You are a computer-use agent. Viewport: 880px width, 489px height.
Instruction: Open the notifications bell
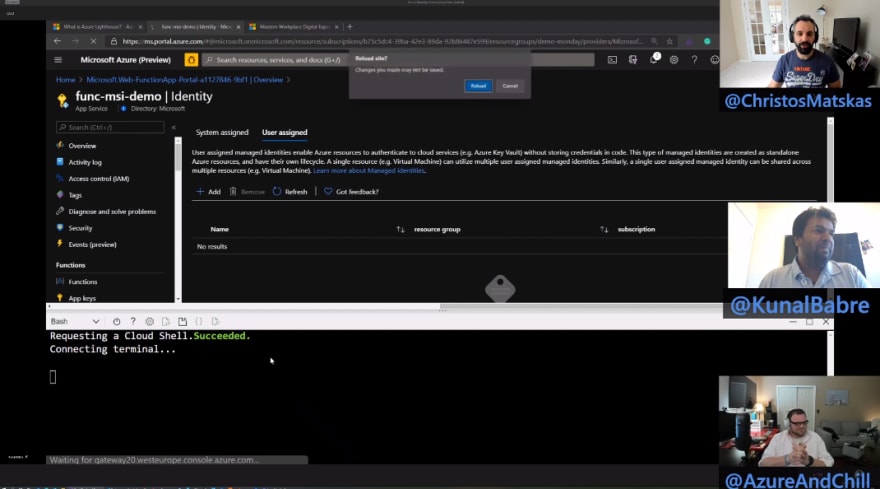(x=654, y=59)
